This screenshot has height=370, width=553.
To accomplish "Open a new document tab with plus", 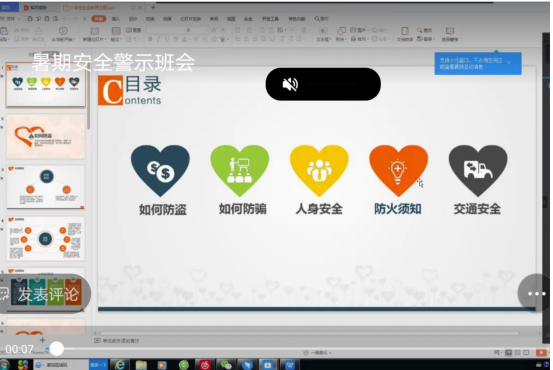I will click(153, 7).
